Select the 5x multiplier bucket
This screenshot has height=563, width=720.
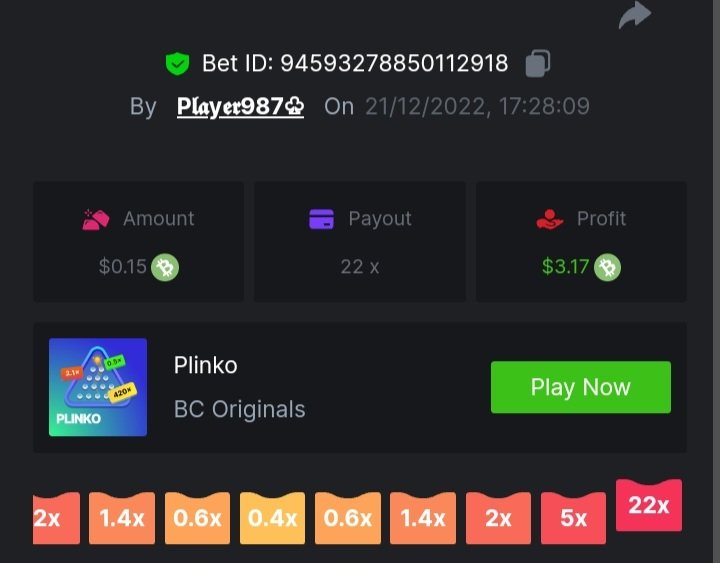(x=574, y=518)
